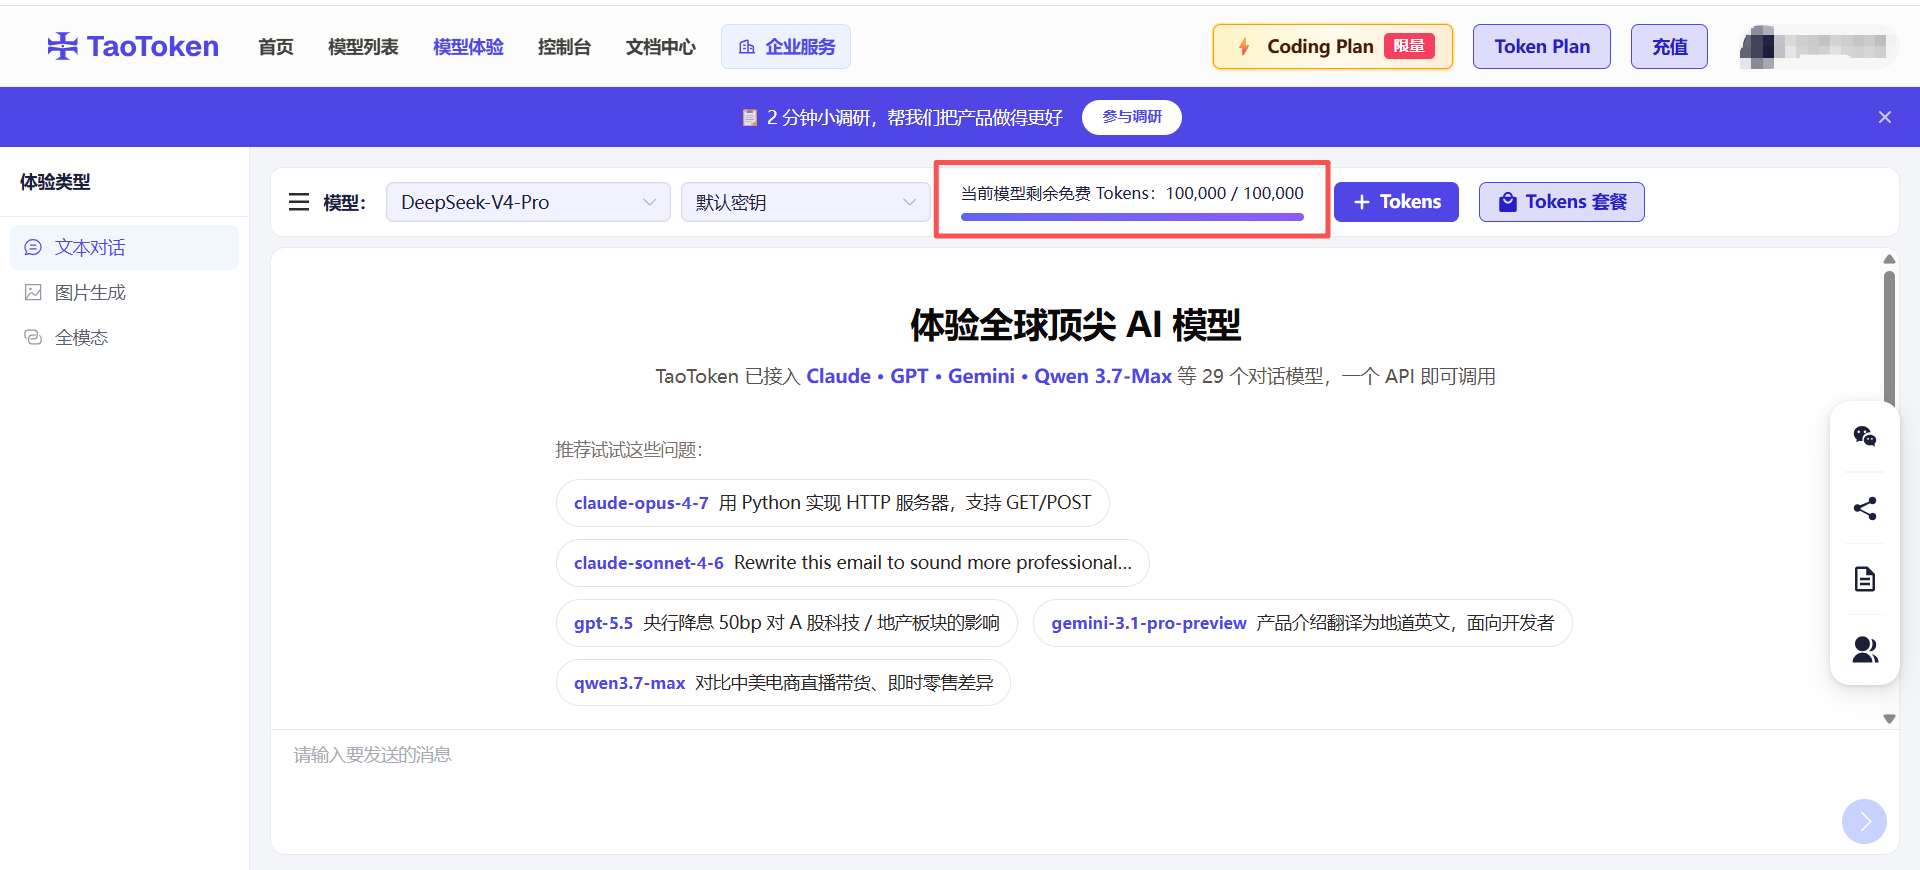Click the user community icon
This screenshot has height=870, width=1920.
click(x=1865, y=650)
